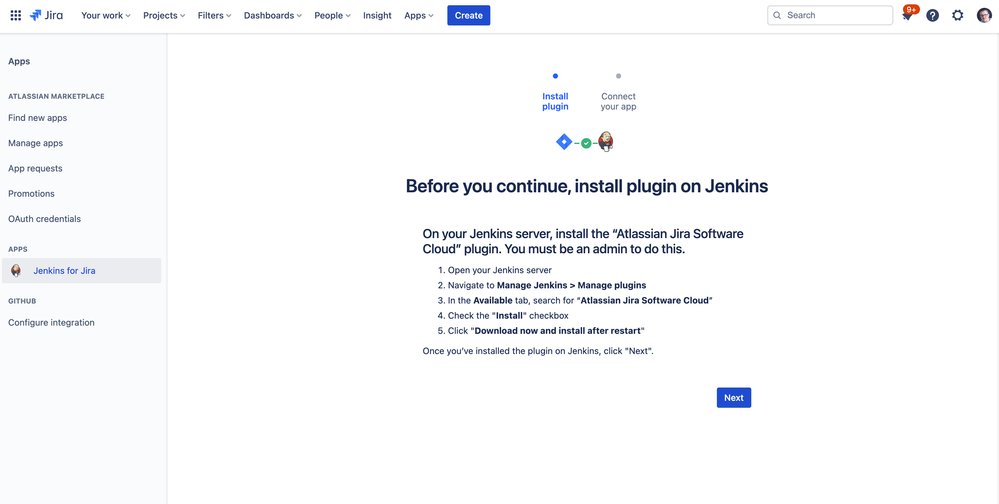
Task: Click the Apps sidebar heading
Action: (x=19, y=62)
